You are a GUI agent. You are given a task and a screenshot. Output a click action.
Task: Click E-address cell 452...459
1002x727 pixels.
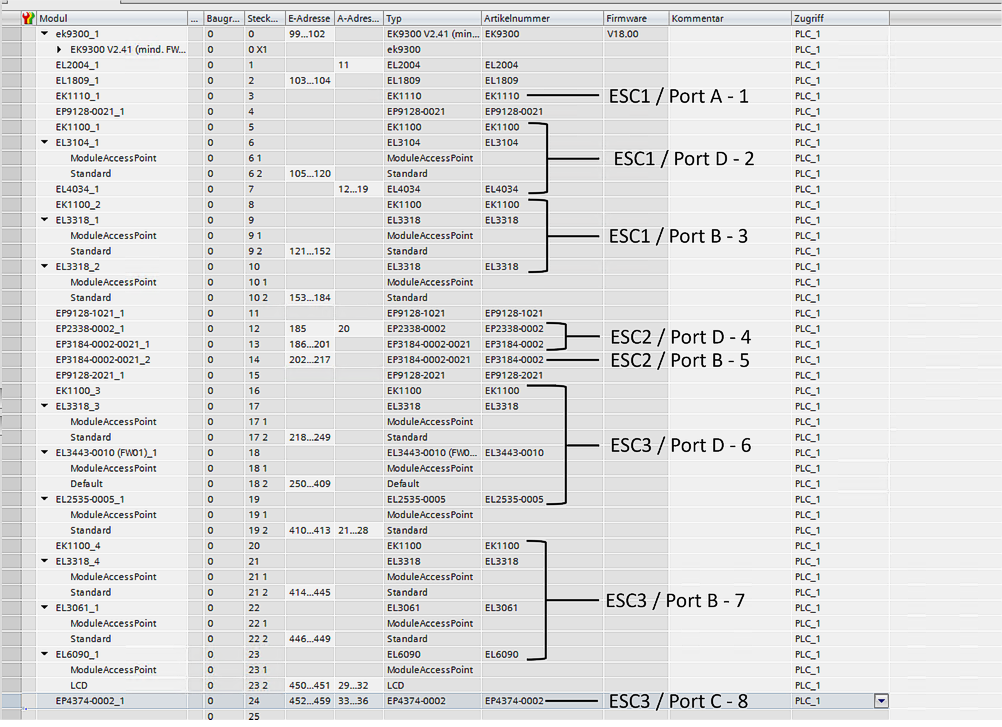(x=310, y=701)
